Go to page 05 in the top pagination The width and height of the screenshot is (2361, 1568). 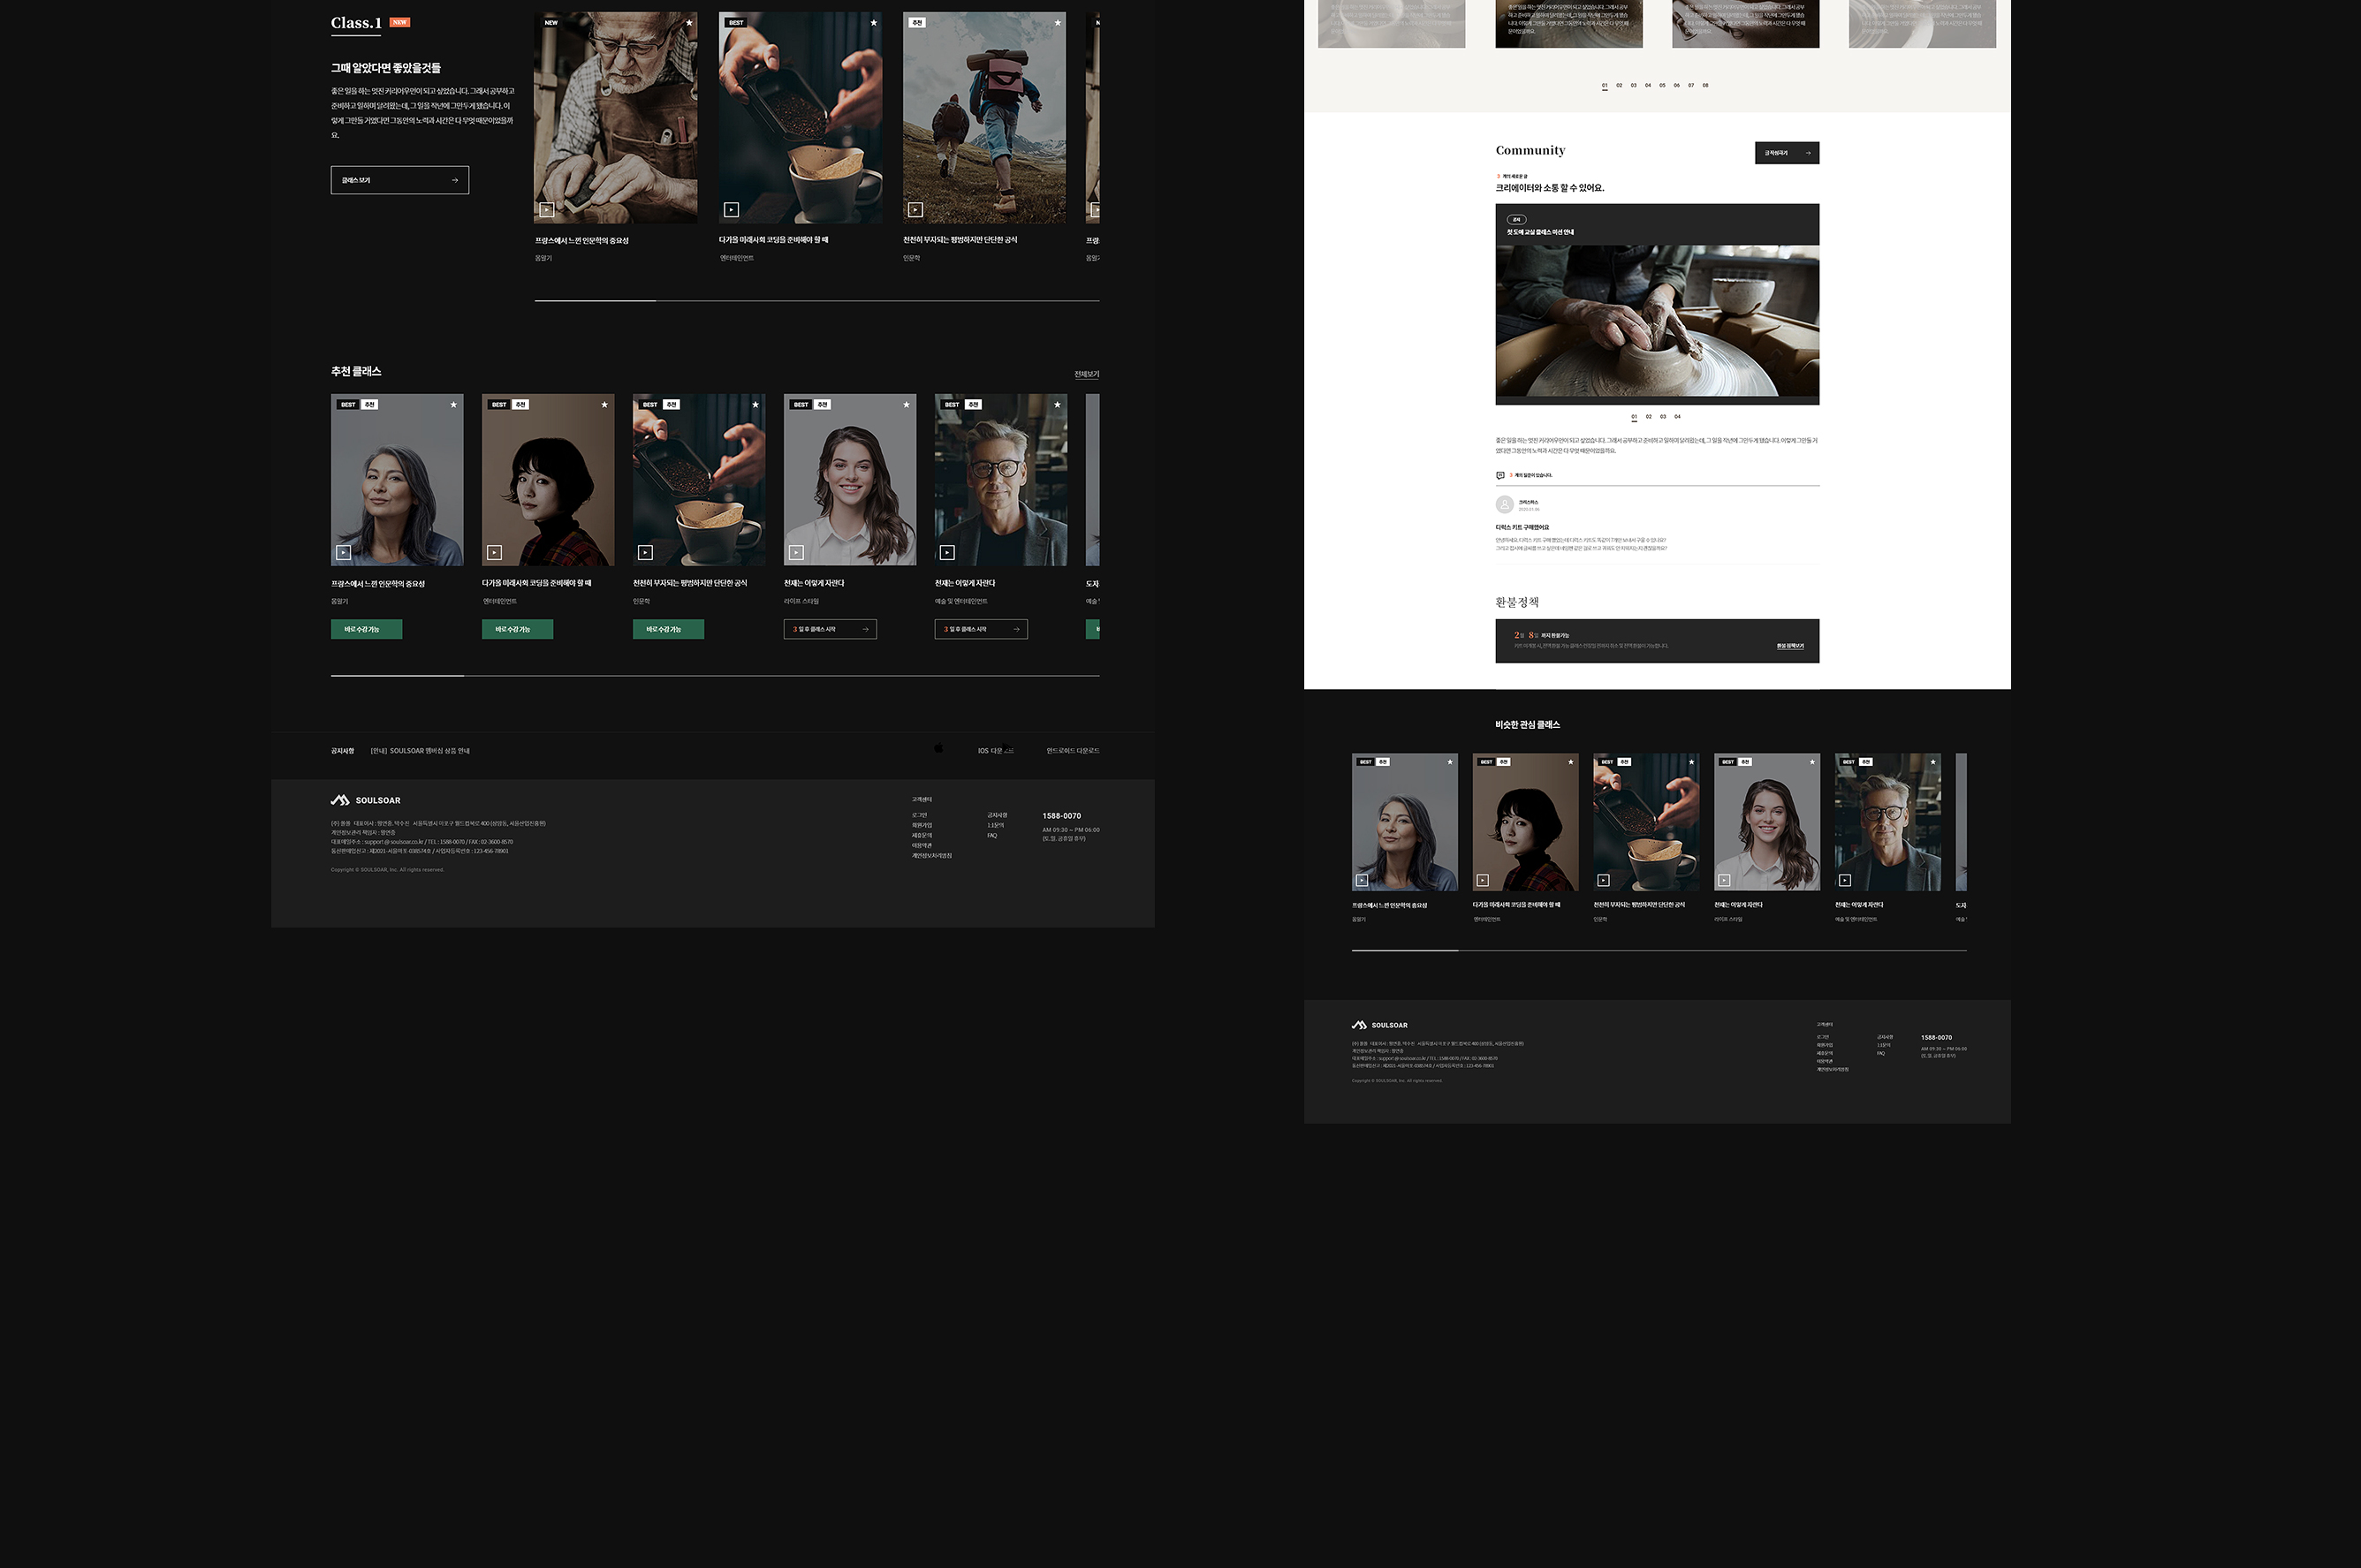click(1662, 86)
